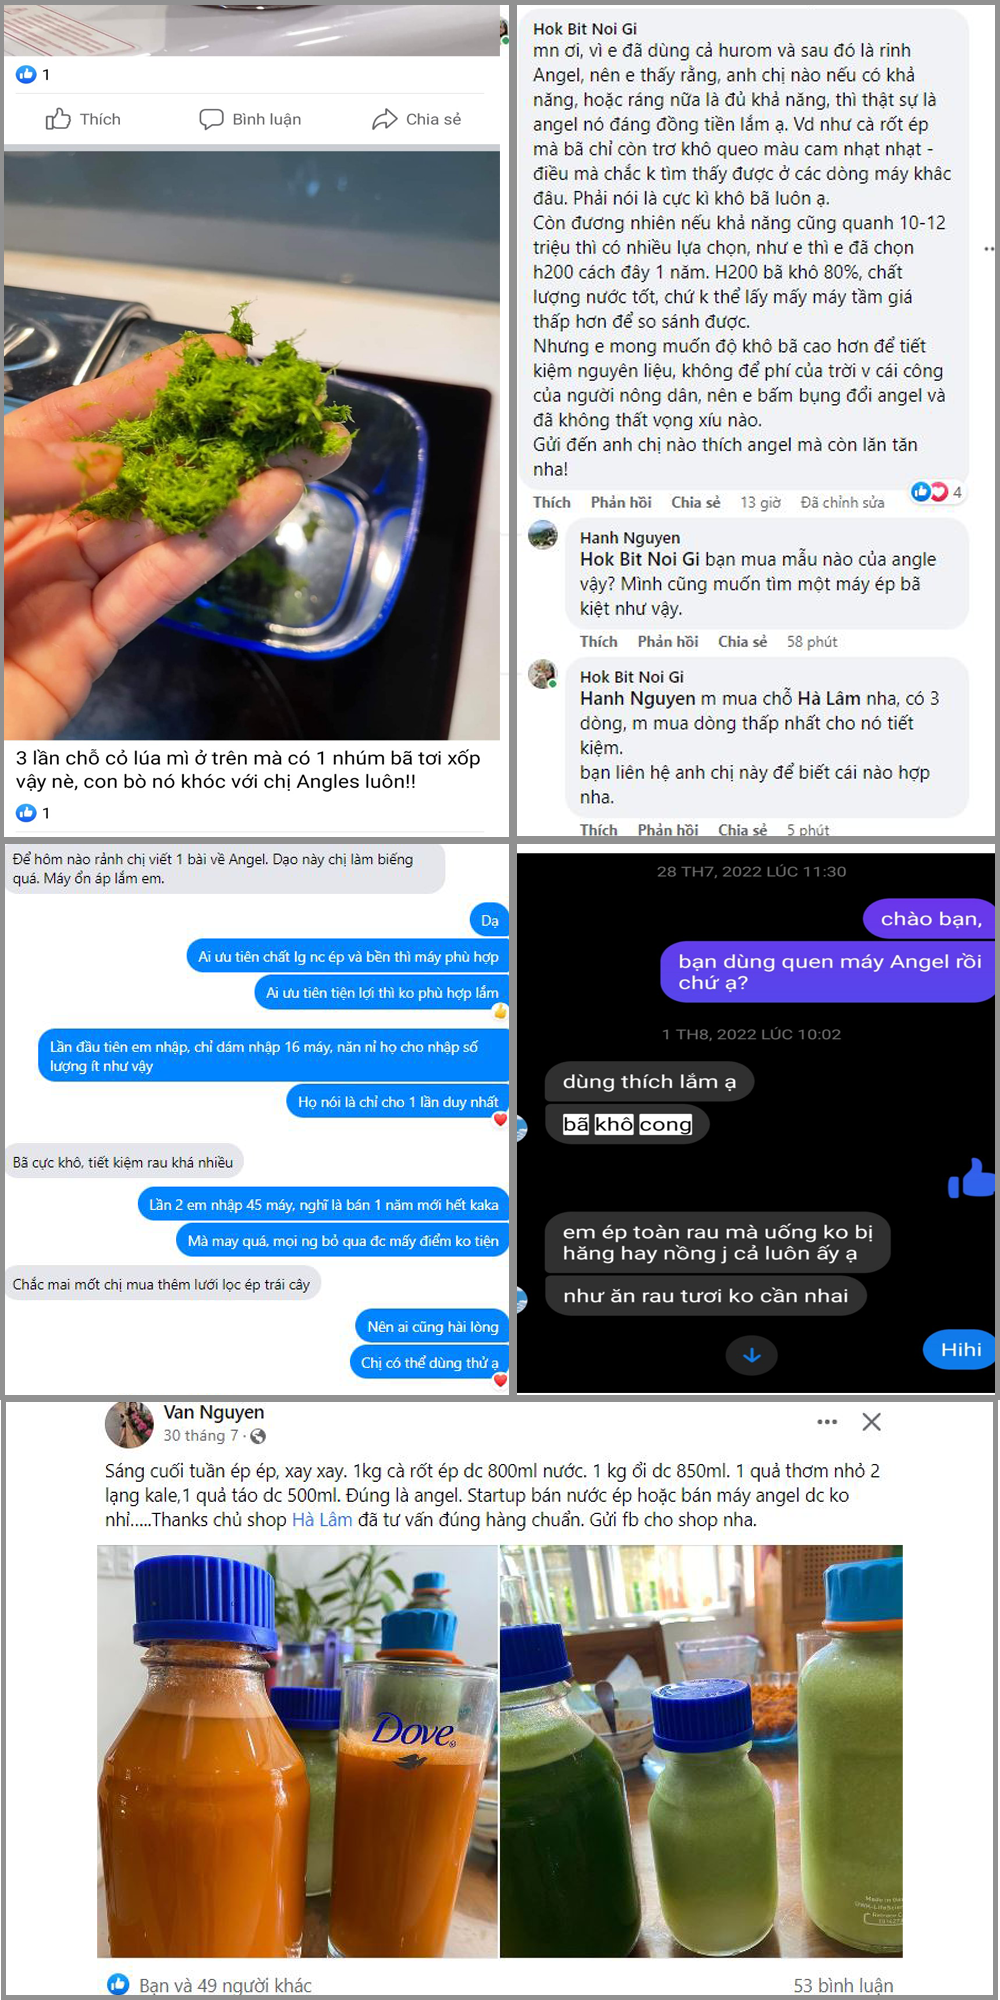1000x2000 pixels.
Task: Open the wheatgrass pulp photo
Action: pyautogui.click(x=252, y=446)
